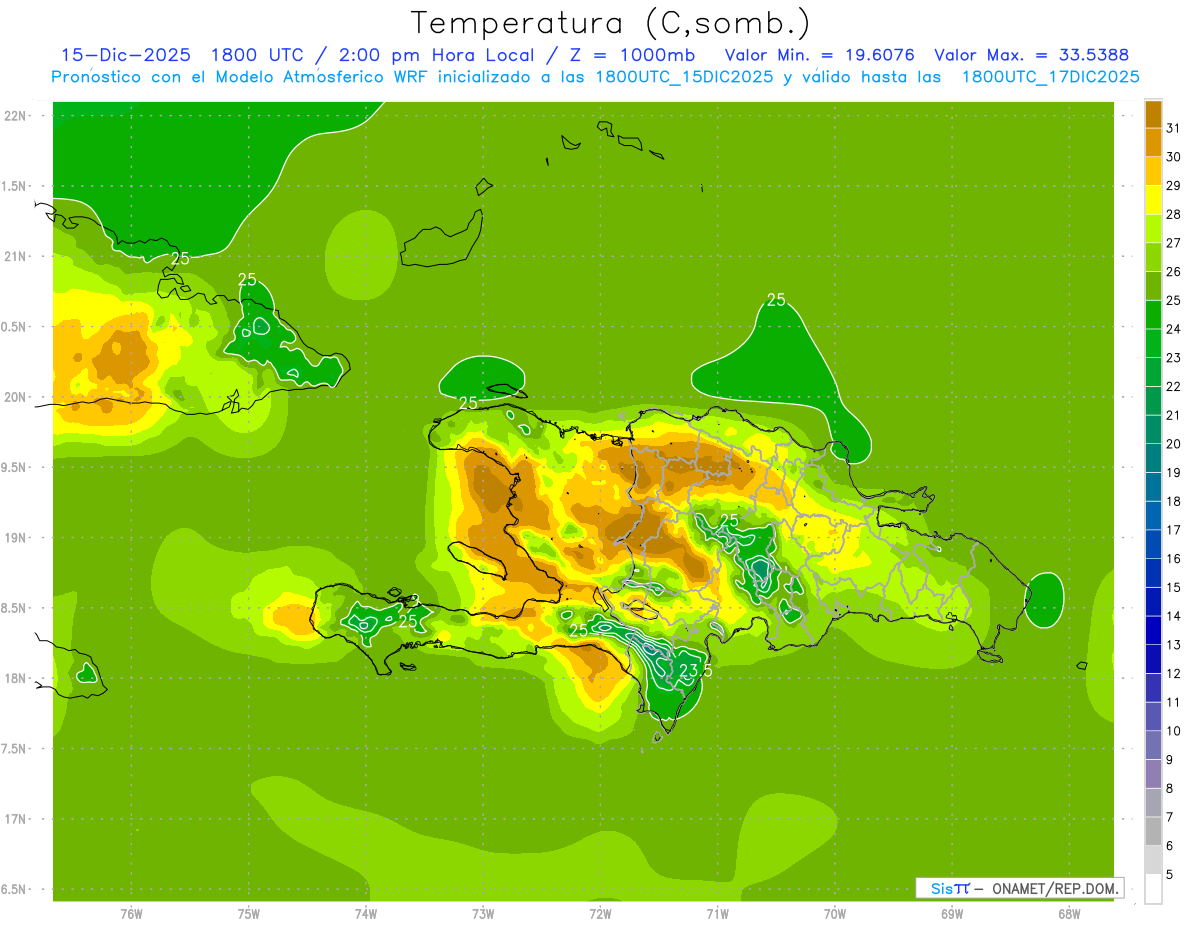1200x927 pixels.
Task: Click the '25' contour label on Haiti's southwest peninsula
Action: pos(407,620)
